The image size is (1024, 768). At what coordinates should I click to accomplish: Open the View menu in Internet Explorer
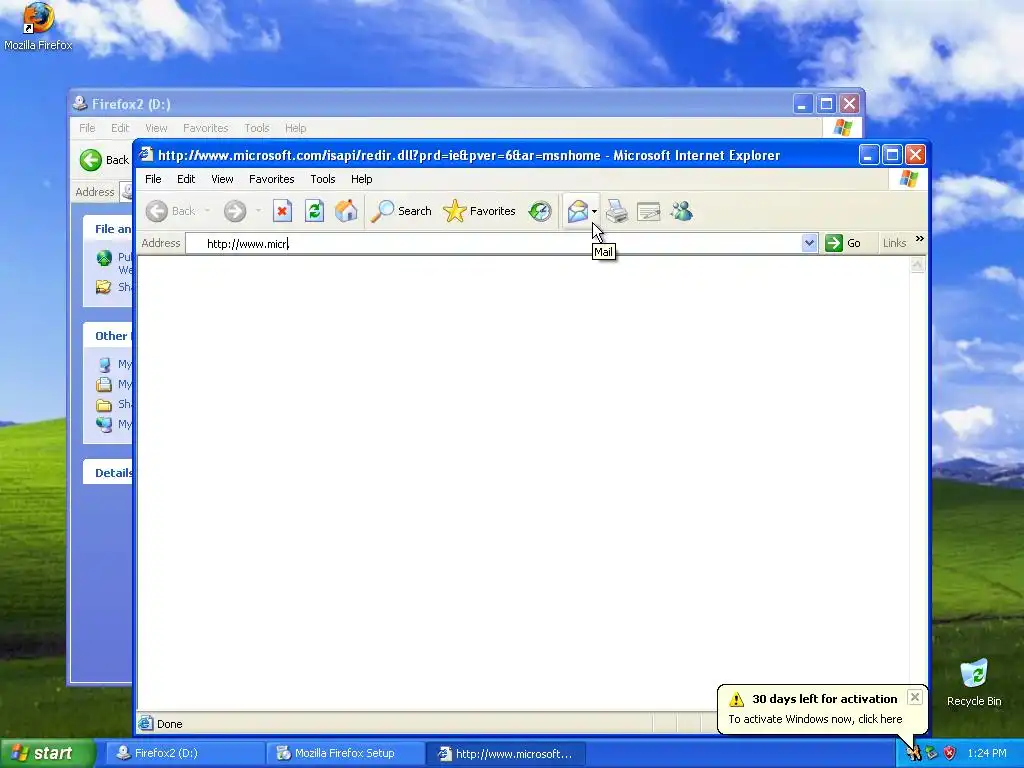tap(222, 179)
